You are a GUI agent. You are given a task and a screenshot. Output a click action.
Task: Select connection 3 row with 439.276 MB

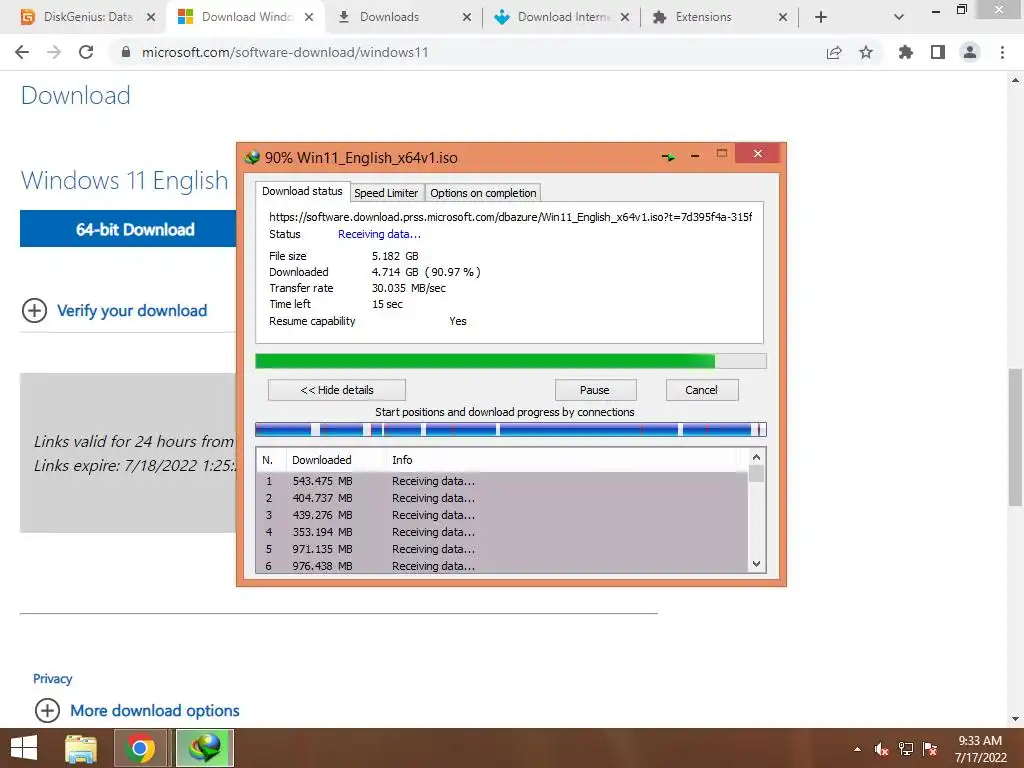502,515
